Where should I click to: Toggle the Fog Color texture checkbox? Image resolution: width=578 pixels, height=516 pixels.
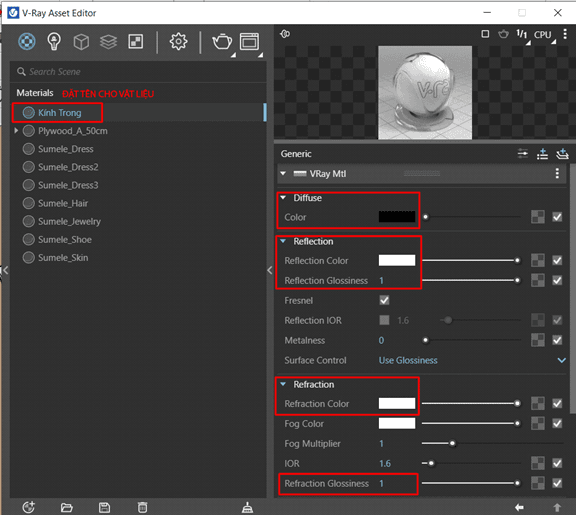click(557, 423)
